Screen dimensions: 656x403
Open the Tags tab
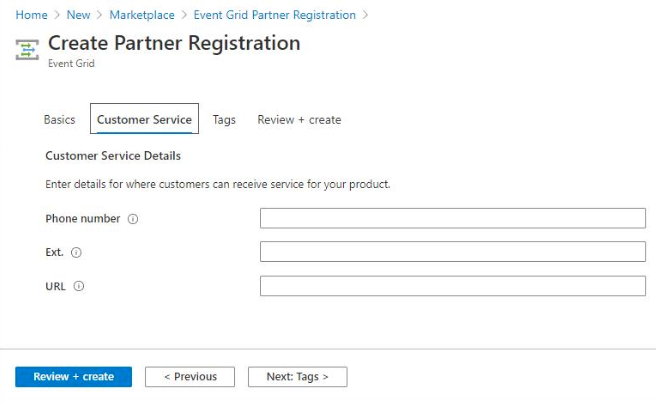(224, 120)
